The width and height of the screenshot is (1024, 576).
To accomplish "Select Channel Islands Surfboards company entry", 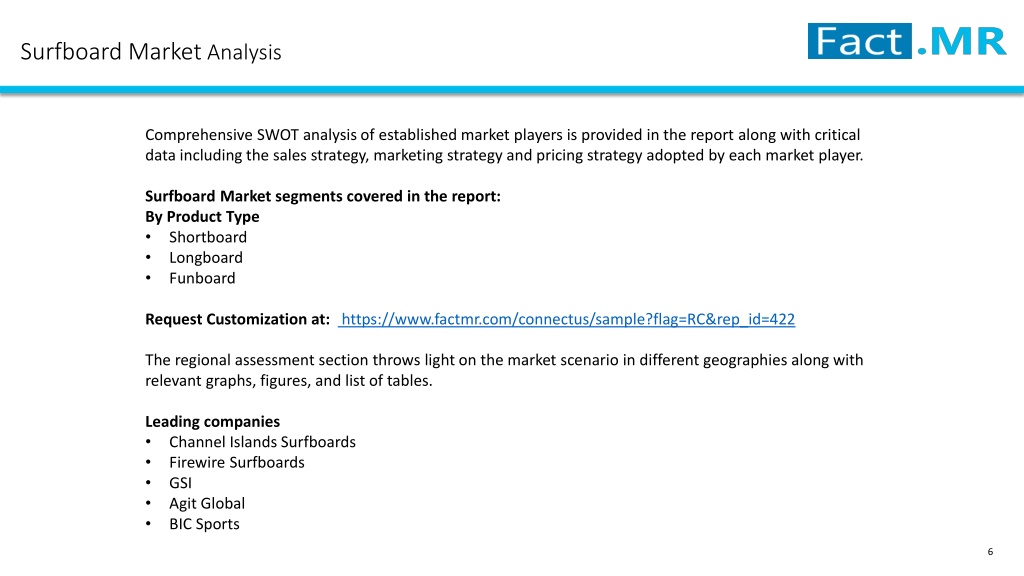I will pyautogui.click(x=262, y=442).
